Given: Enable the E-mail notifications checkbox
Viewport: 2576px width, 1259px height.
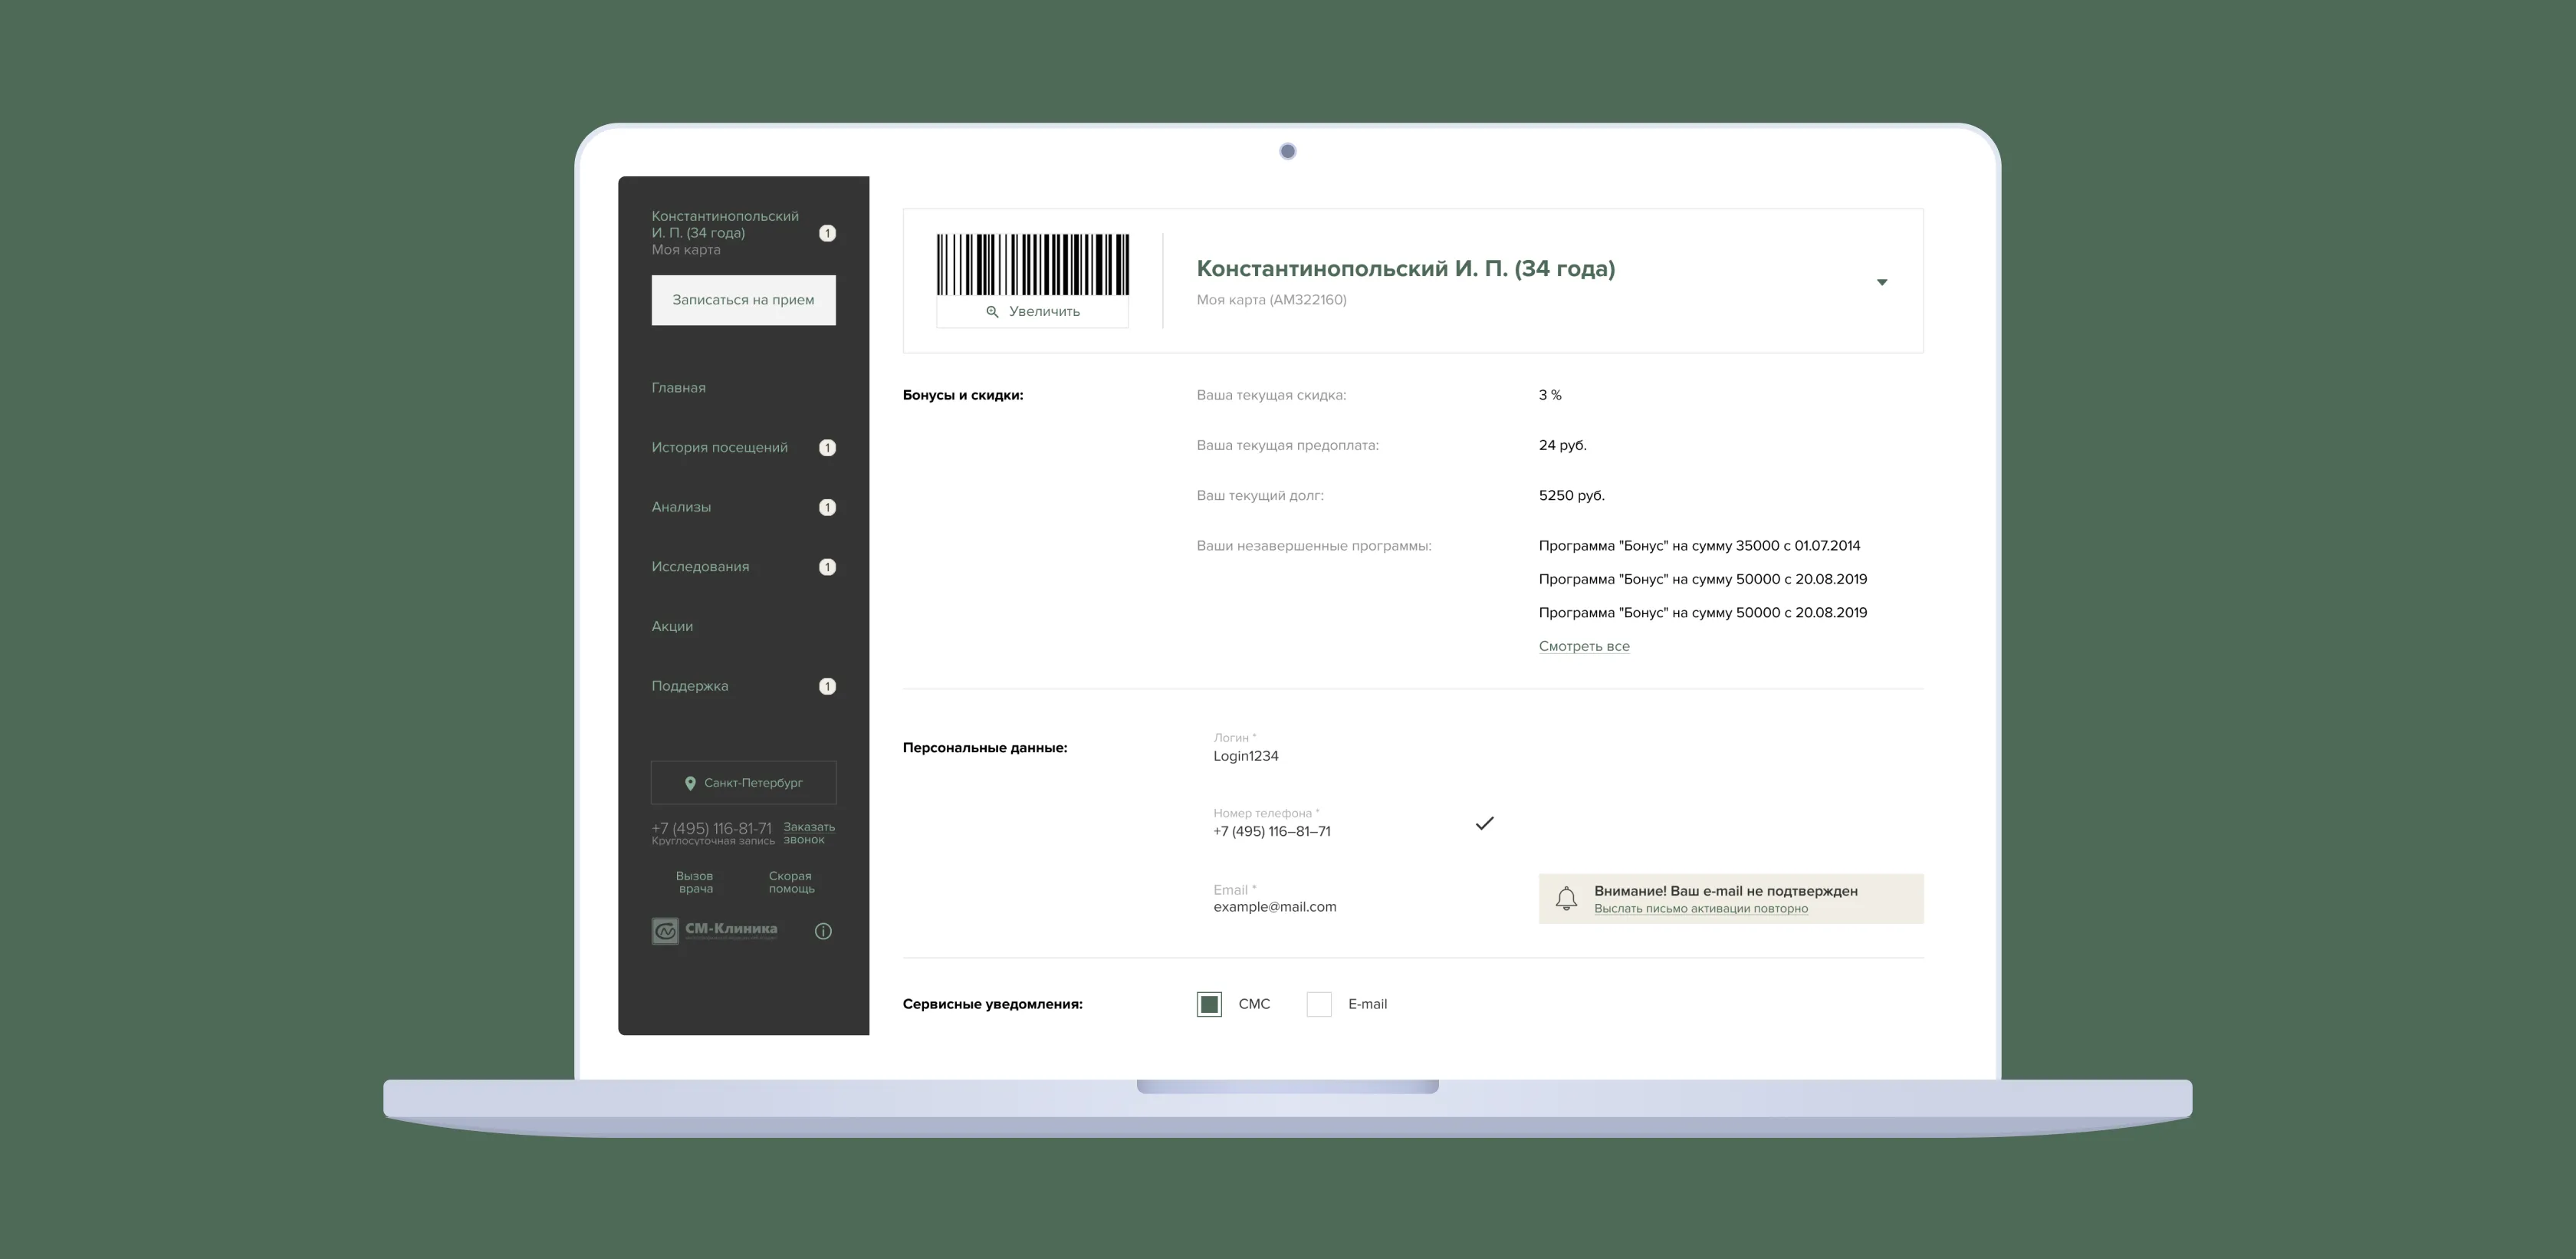Looking at the screenshot, I should click(1319, 1004).
